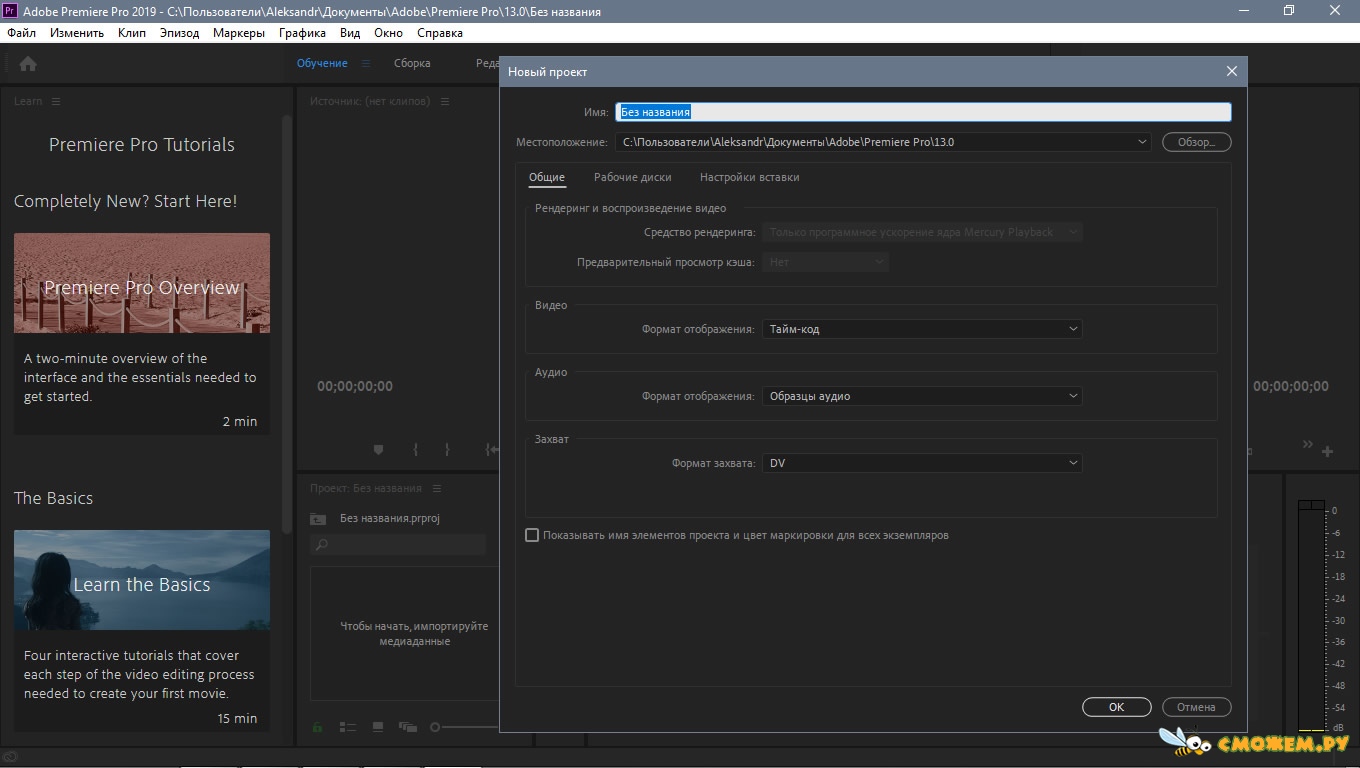Image resolution: width=1360 pixels, height=768 pixels.
Task: Maximize the Premiere Pro window
Action: (x=1289, y=11)
